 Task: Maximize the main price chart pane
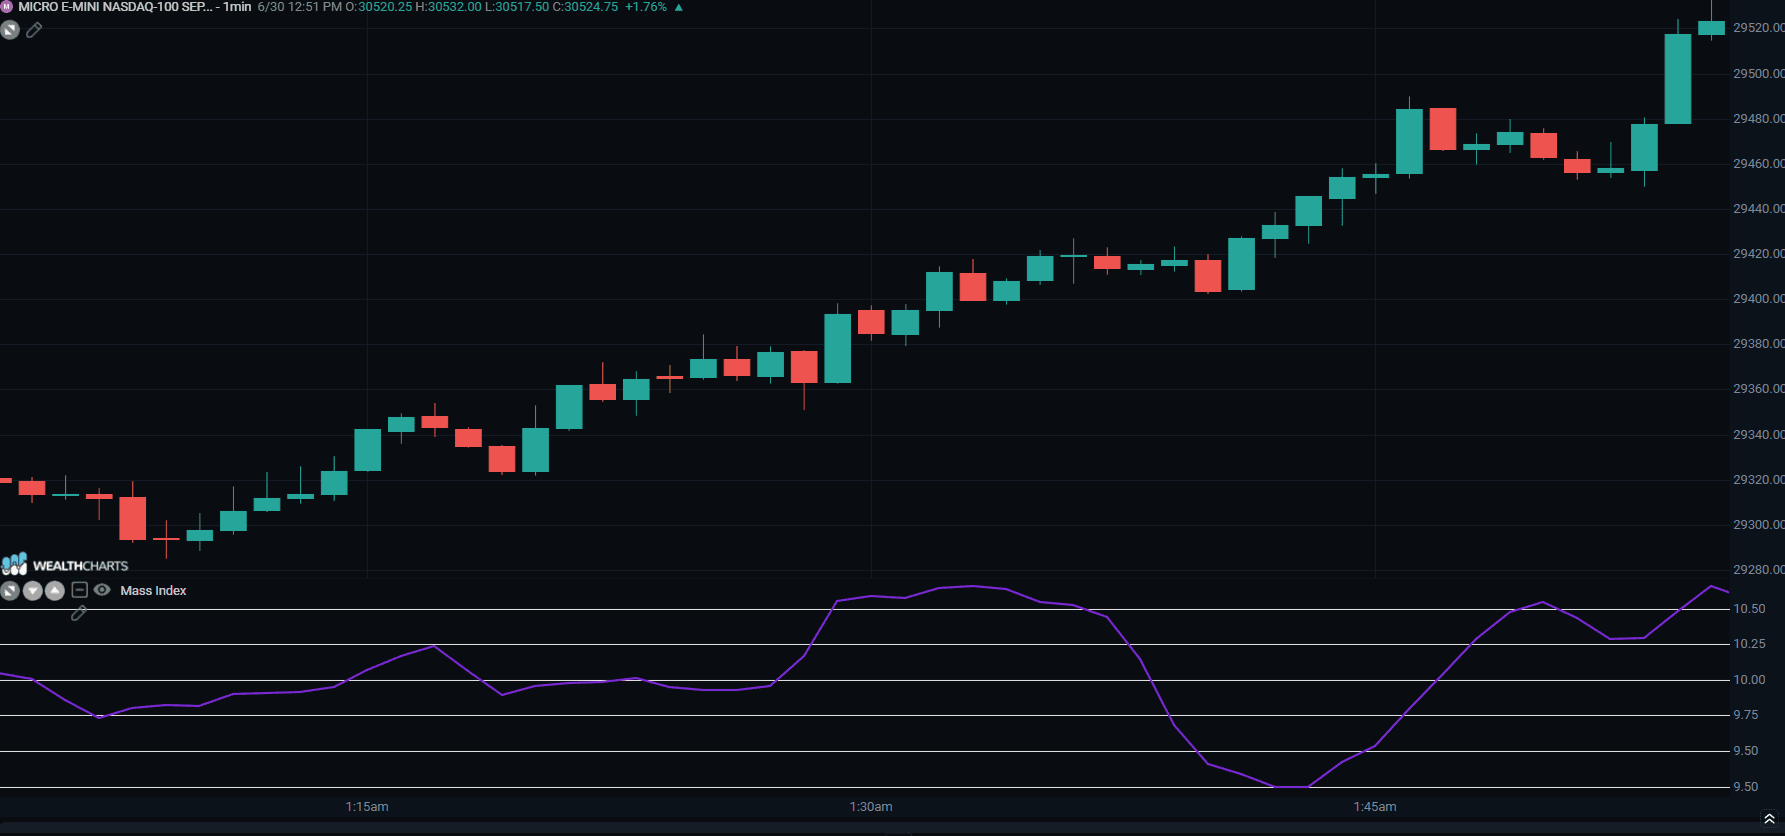(10, 30)
